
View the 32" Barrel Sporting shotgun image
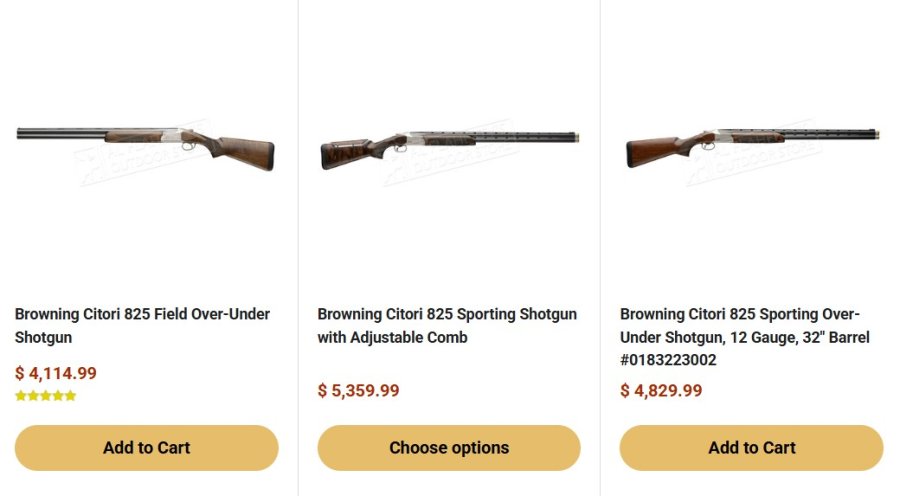(x=752, y=147)
